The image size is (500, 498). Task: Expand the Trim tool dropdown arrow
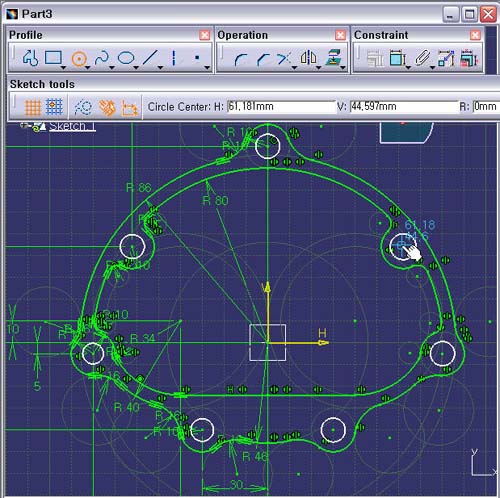294,68
